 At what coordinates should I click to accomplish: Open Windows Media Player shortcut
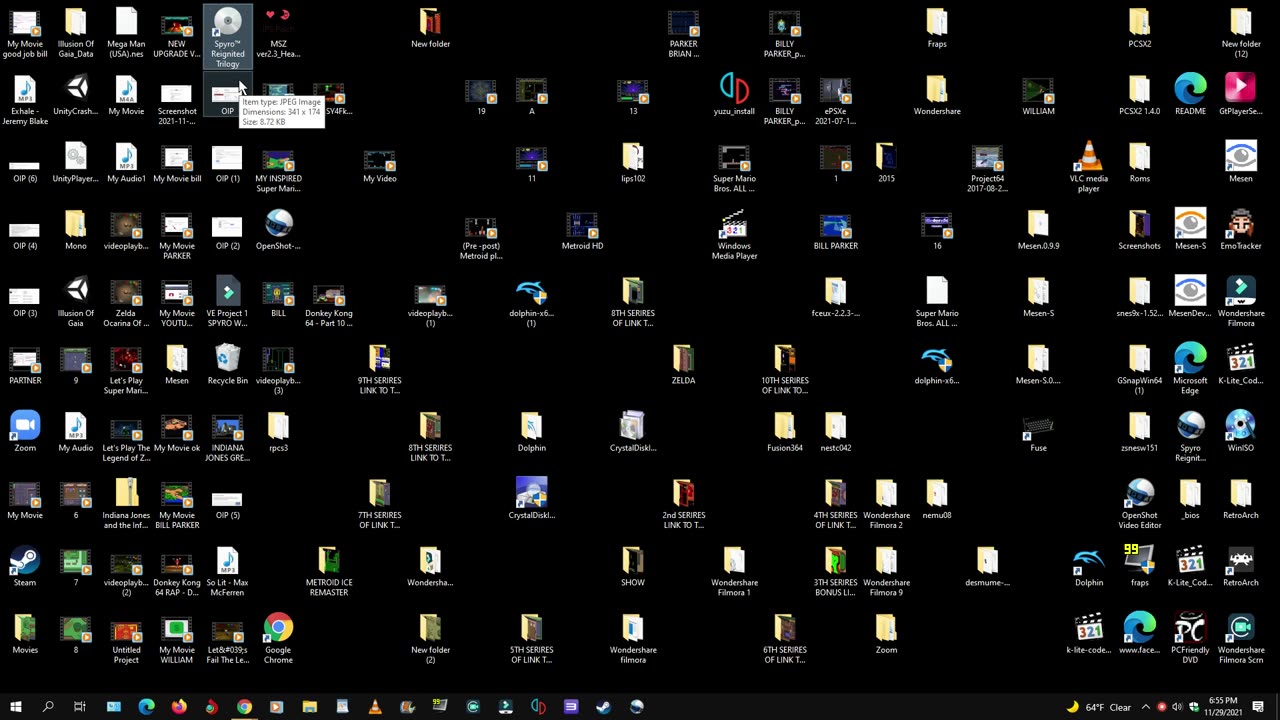pyautogui.click(x=734, y=235)
